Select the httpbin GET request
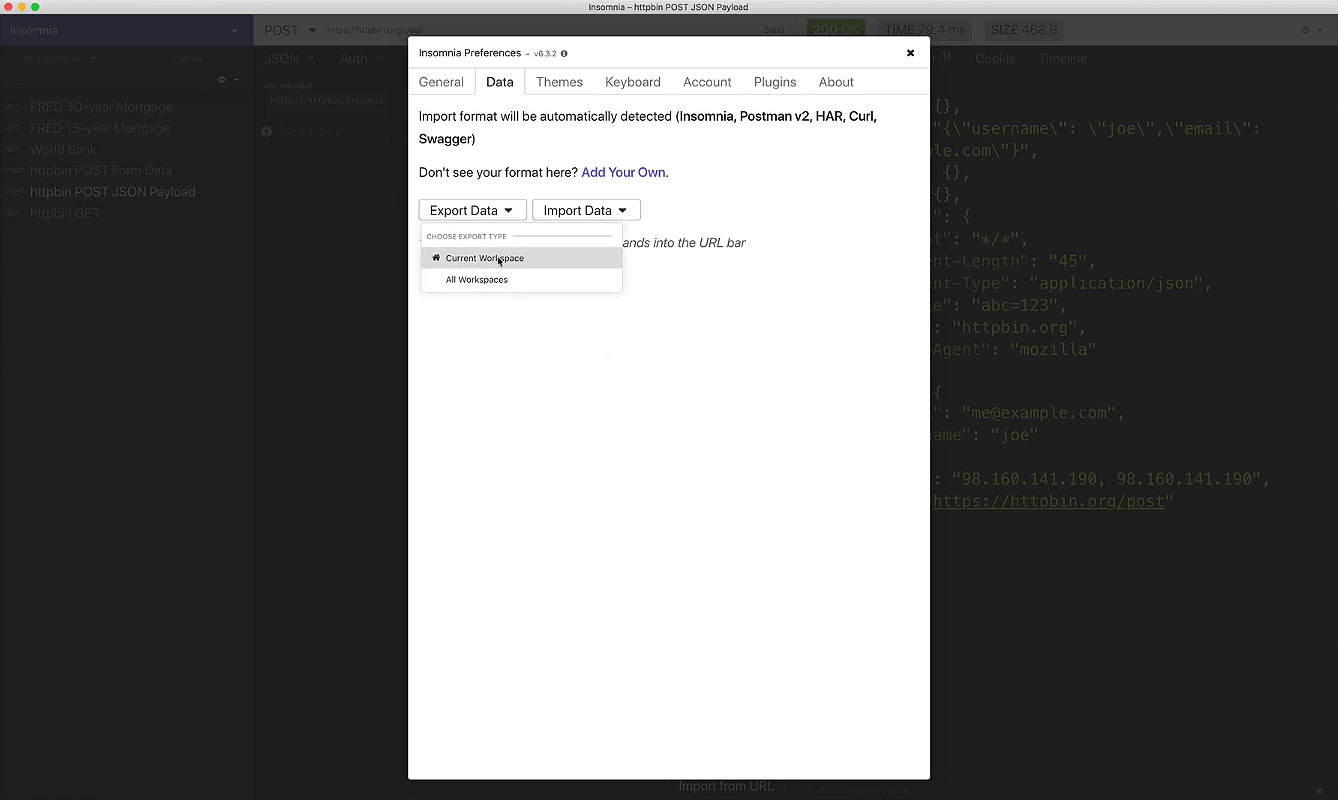 tap(65, 214)
